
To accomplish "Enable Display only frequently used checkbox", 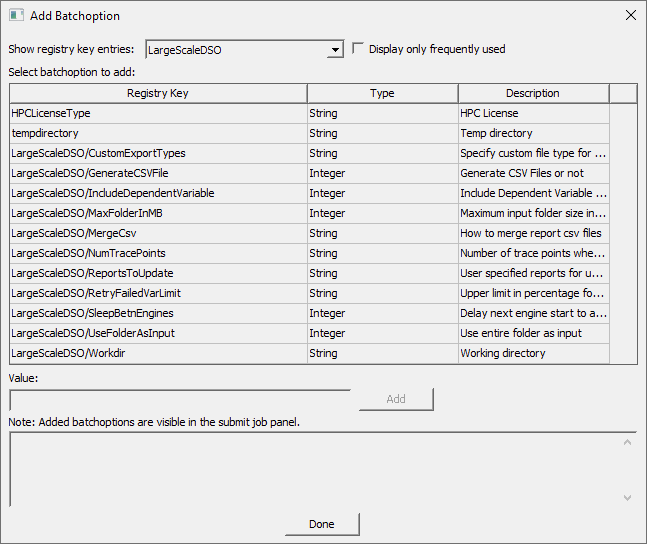I will (x=358, y=48).
